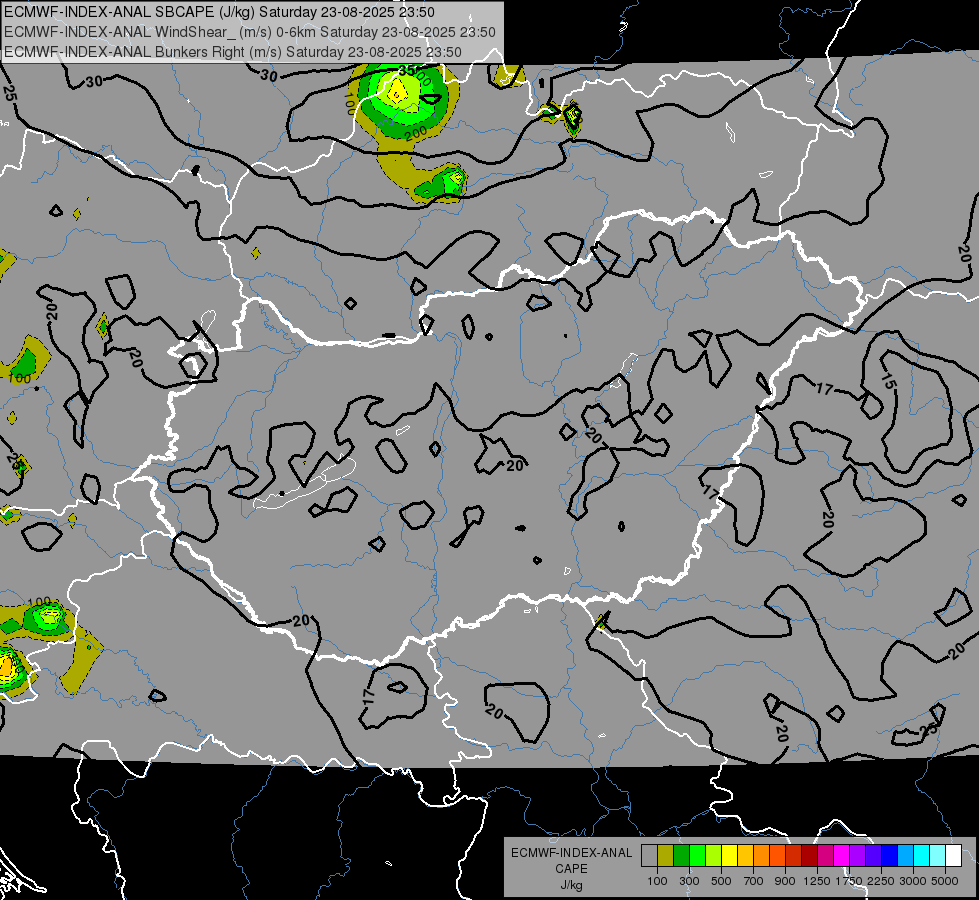Click the legend value 500

[721, 881]
